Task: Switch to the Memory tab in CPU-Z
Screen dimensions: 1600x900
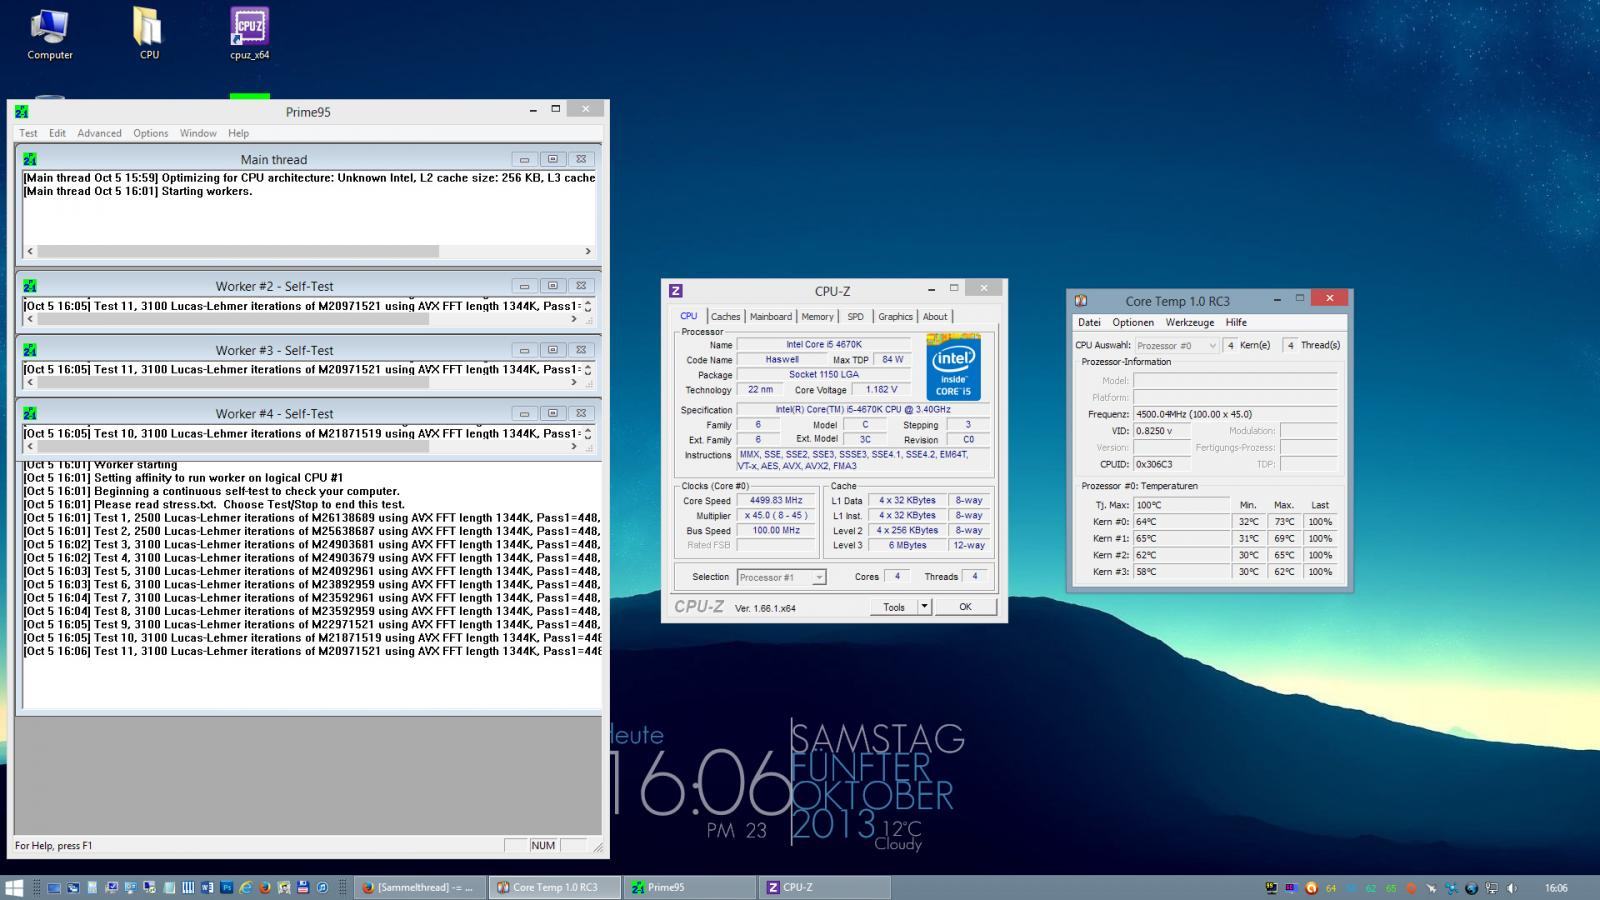Action: (817, 317)
